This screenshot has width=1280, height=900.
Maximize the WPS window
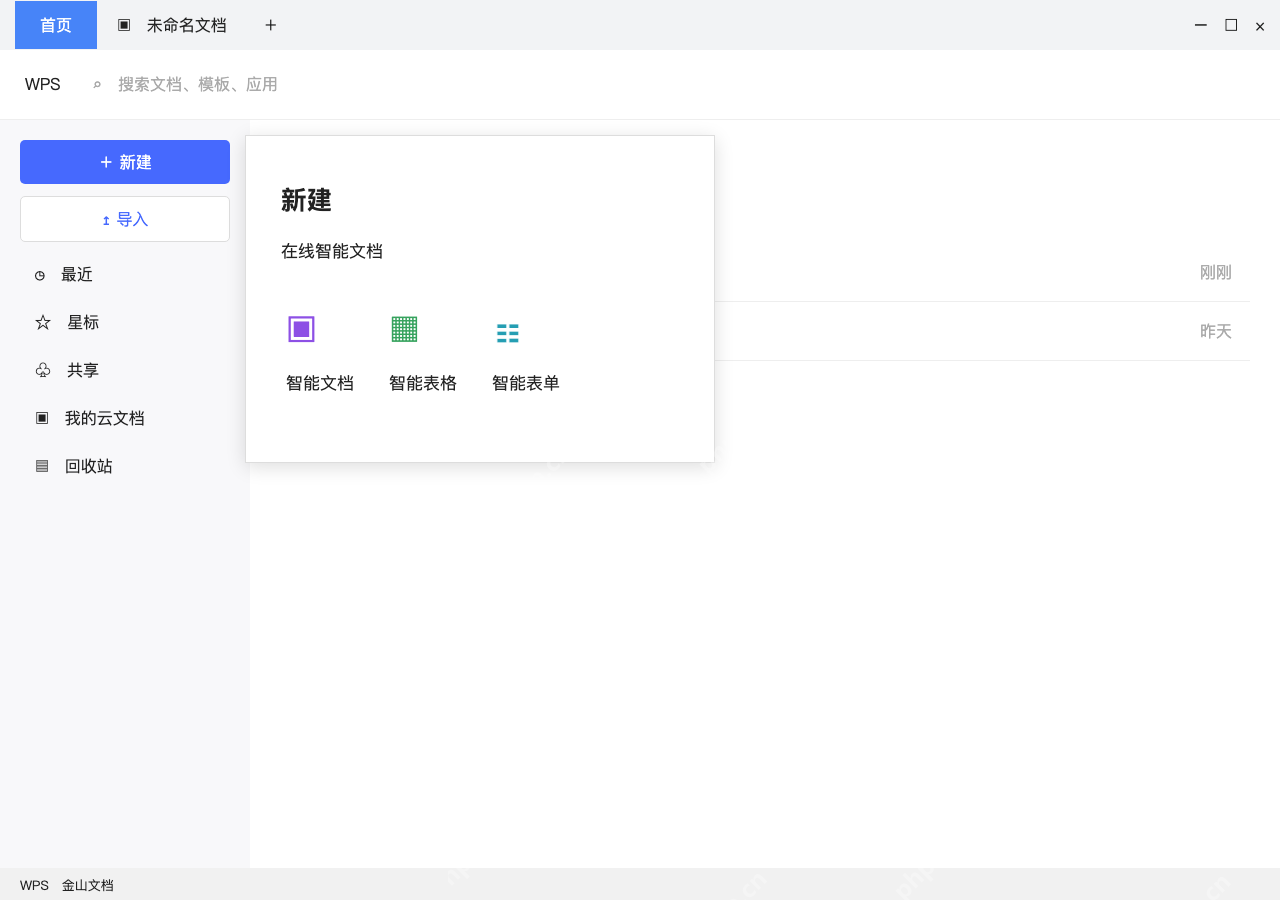(x=1231, y=25)
